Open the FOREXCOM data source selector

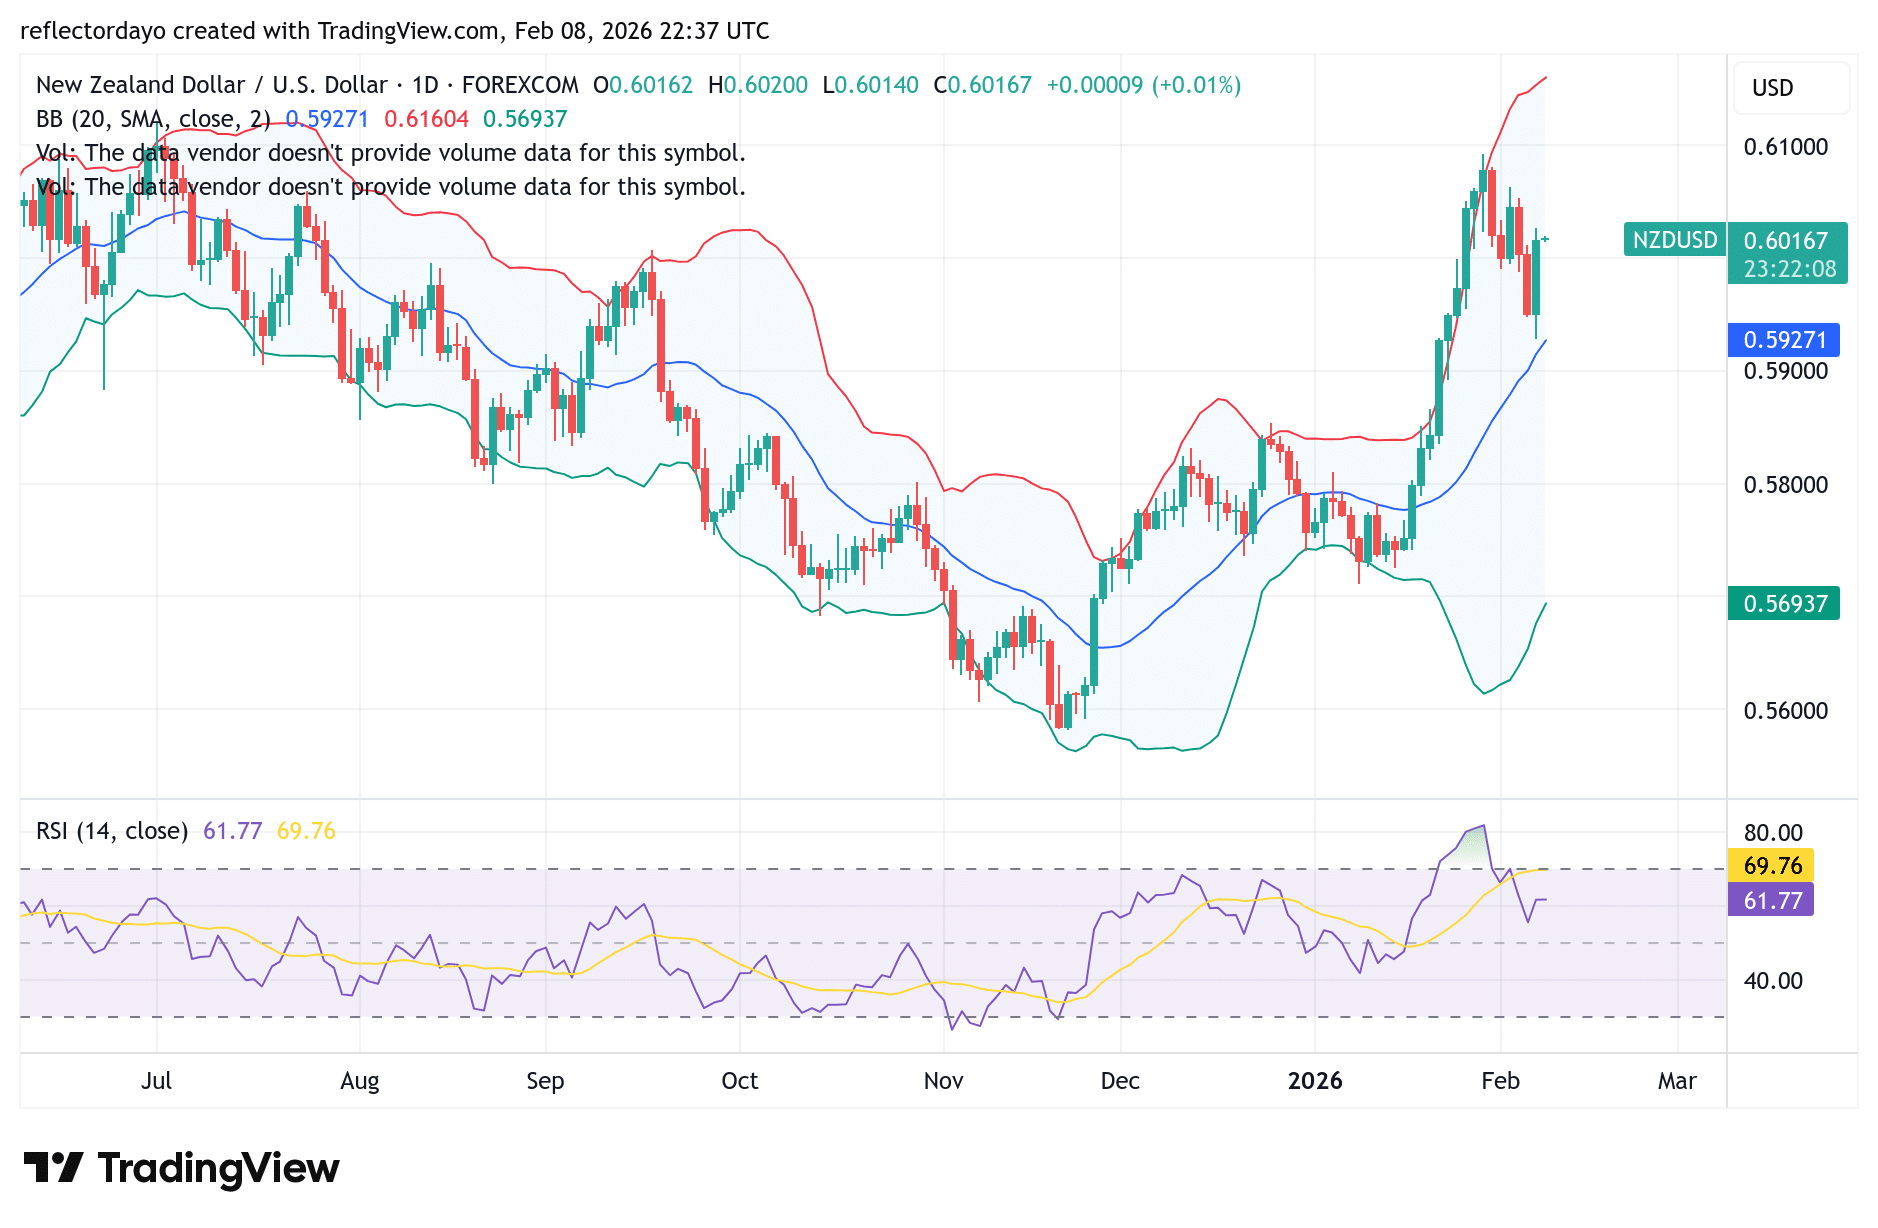[519, 85]
